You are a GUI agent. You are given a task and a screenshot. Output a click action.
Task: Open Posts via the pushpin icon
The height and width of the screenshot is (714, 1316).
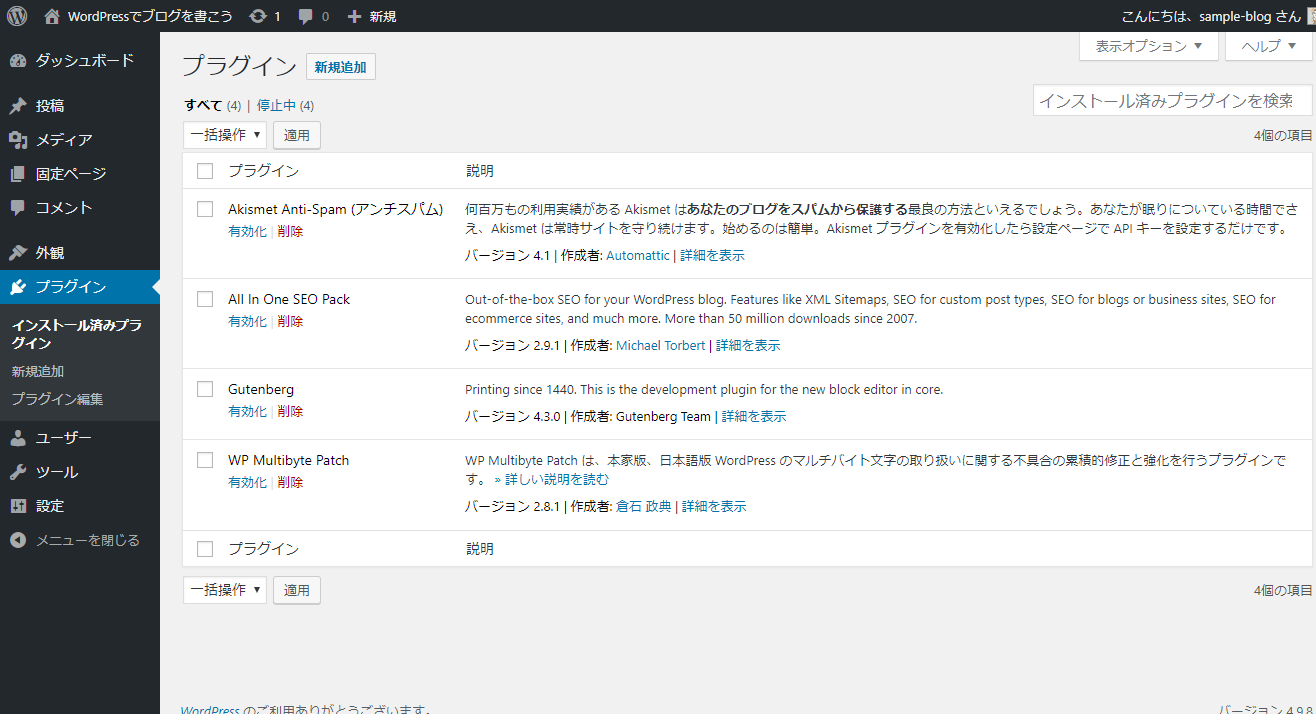(18, 106)
